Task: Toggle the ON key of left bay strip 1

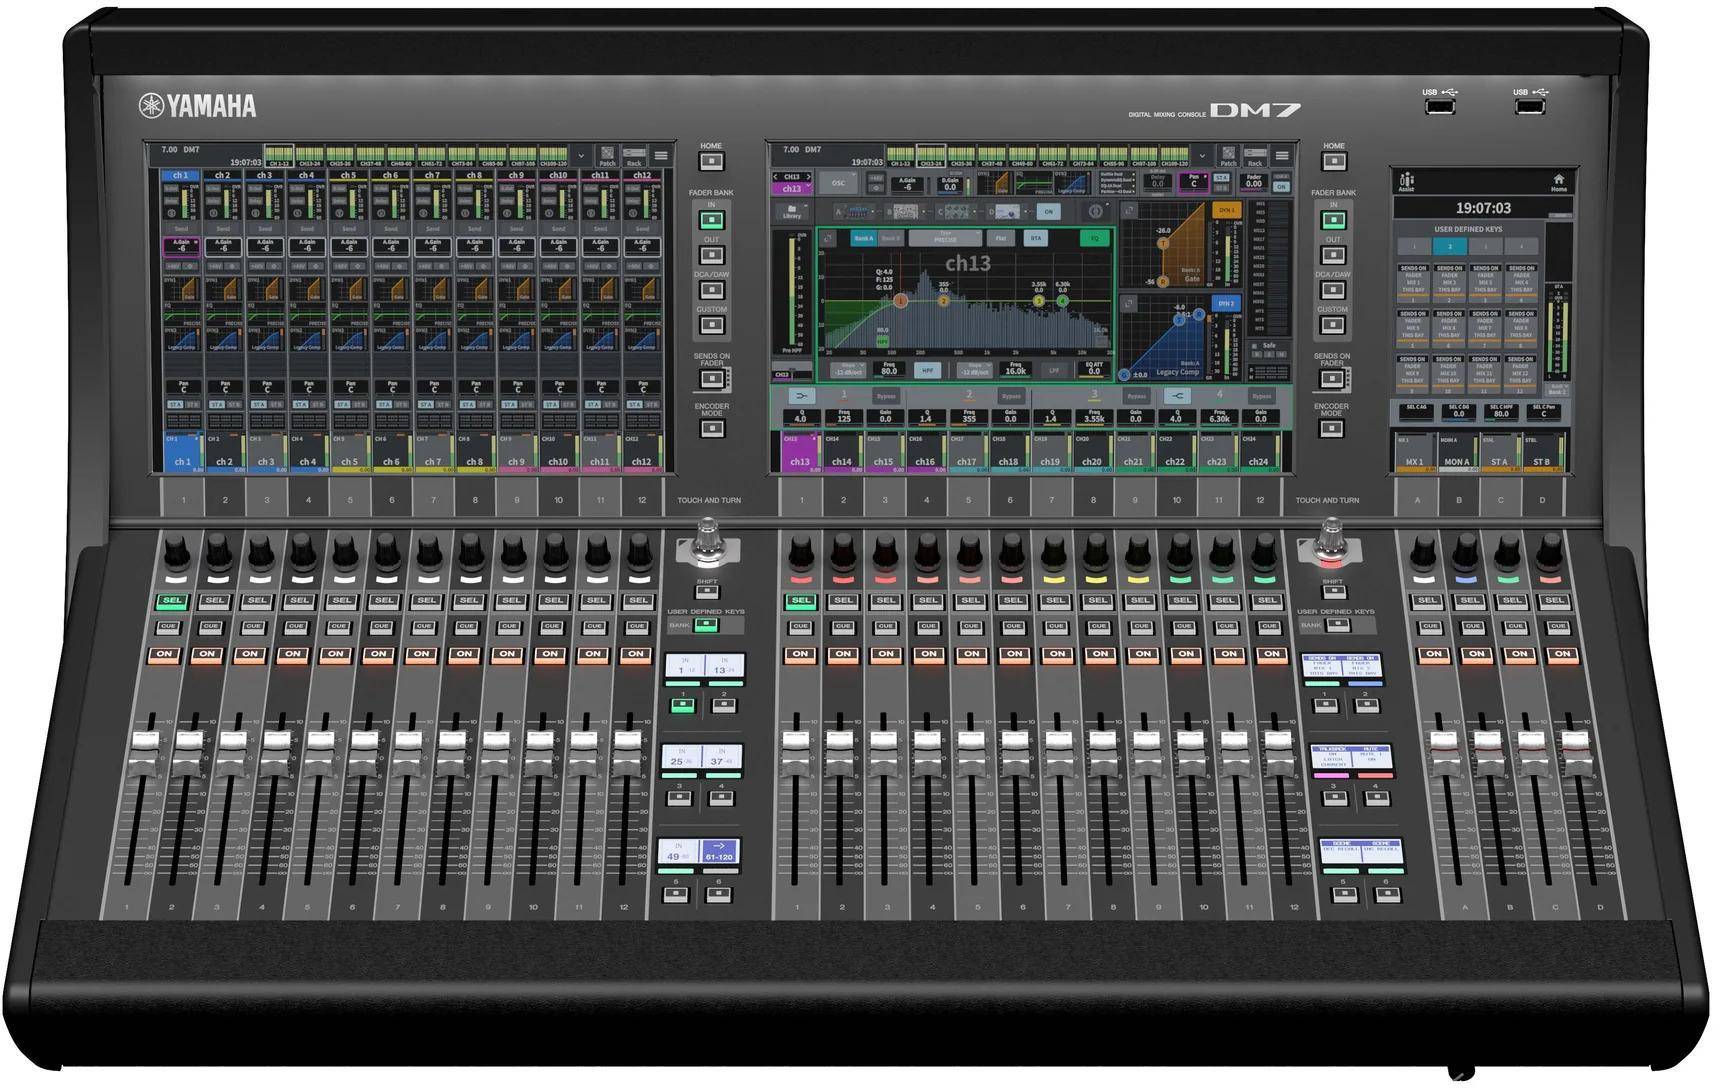Action: [164, 654]
